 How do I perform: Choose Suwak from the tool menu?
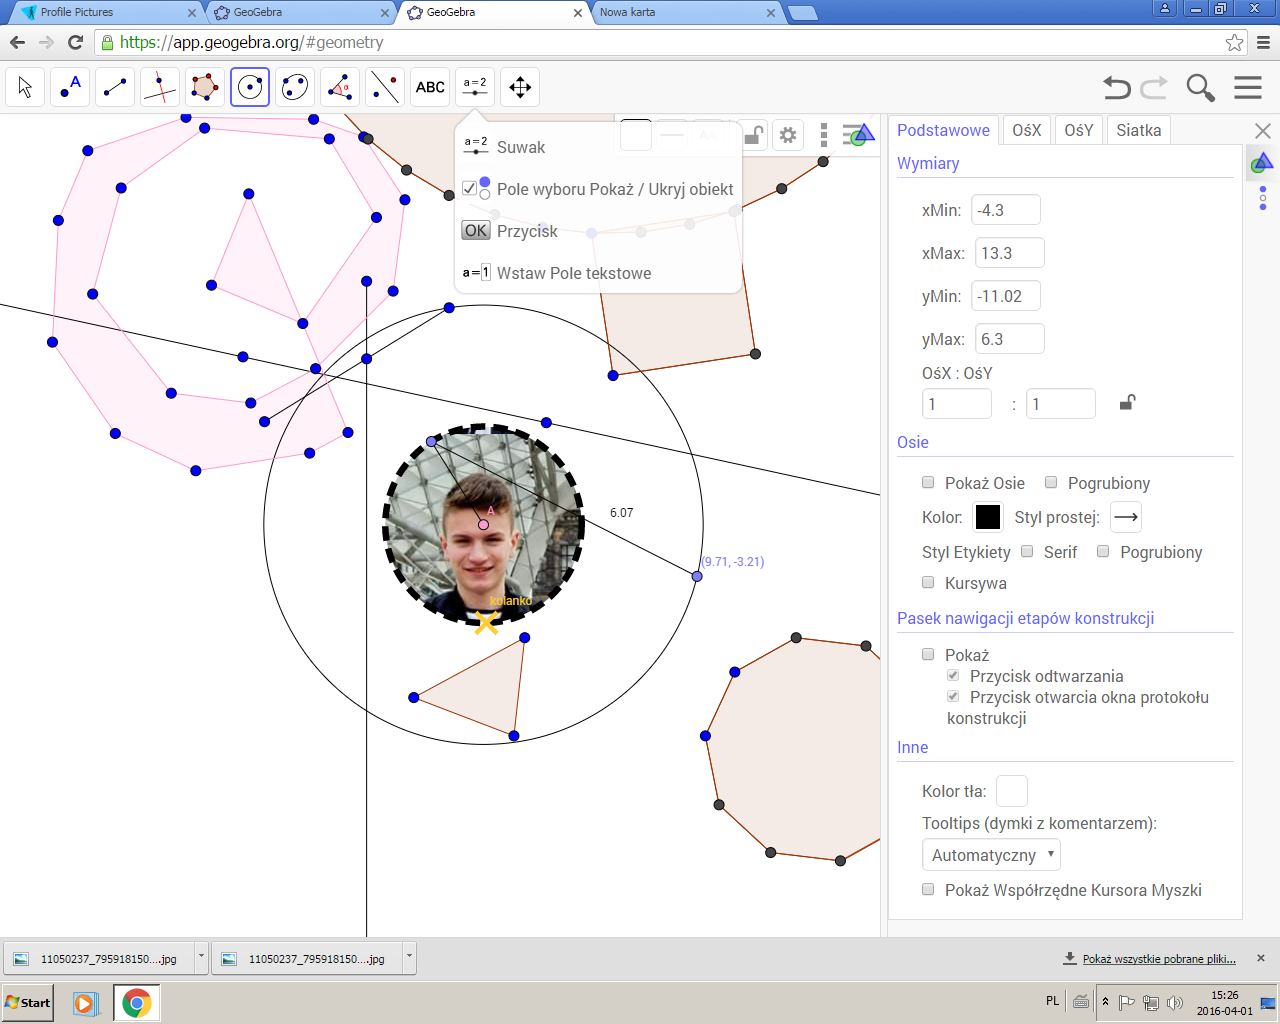coord(521,147)
